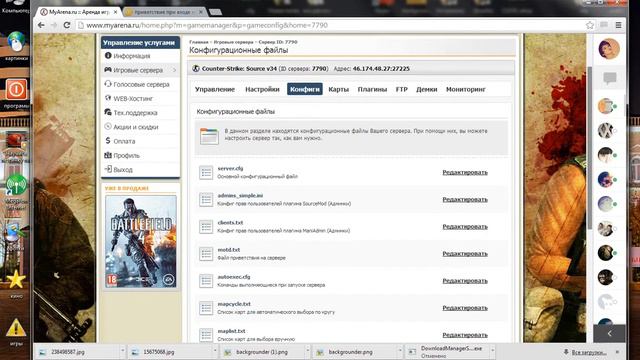Switch to the Карты tab

click(x=338, y=89)
